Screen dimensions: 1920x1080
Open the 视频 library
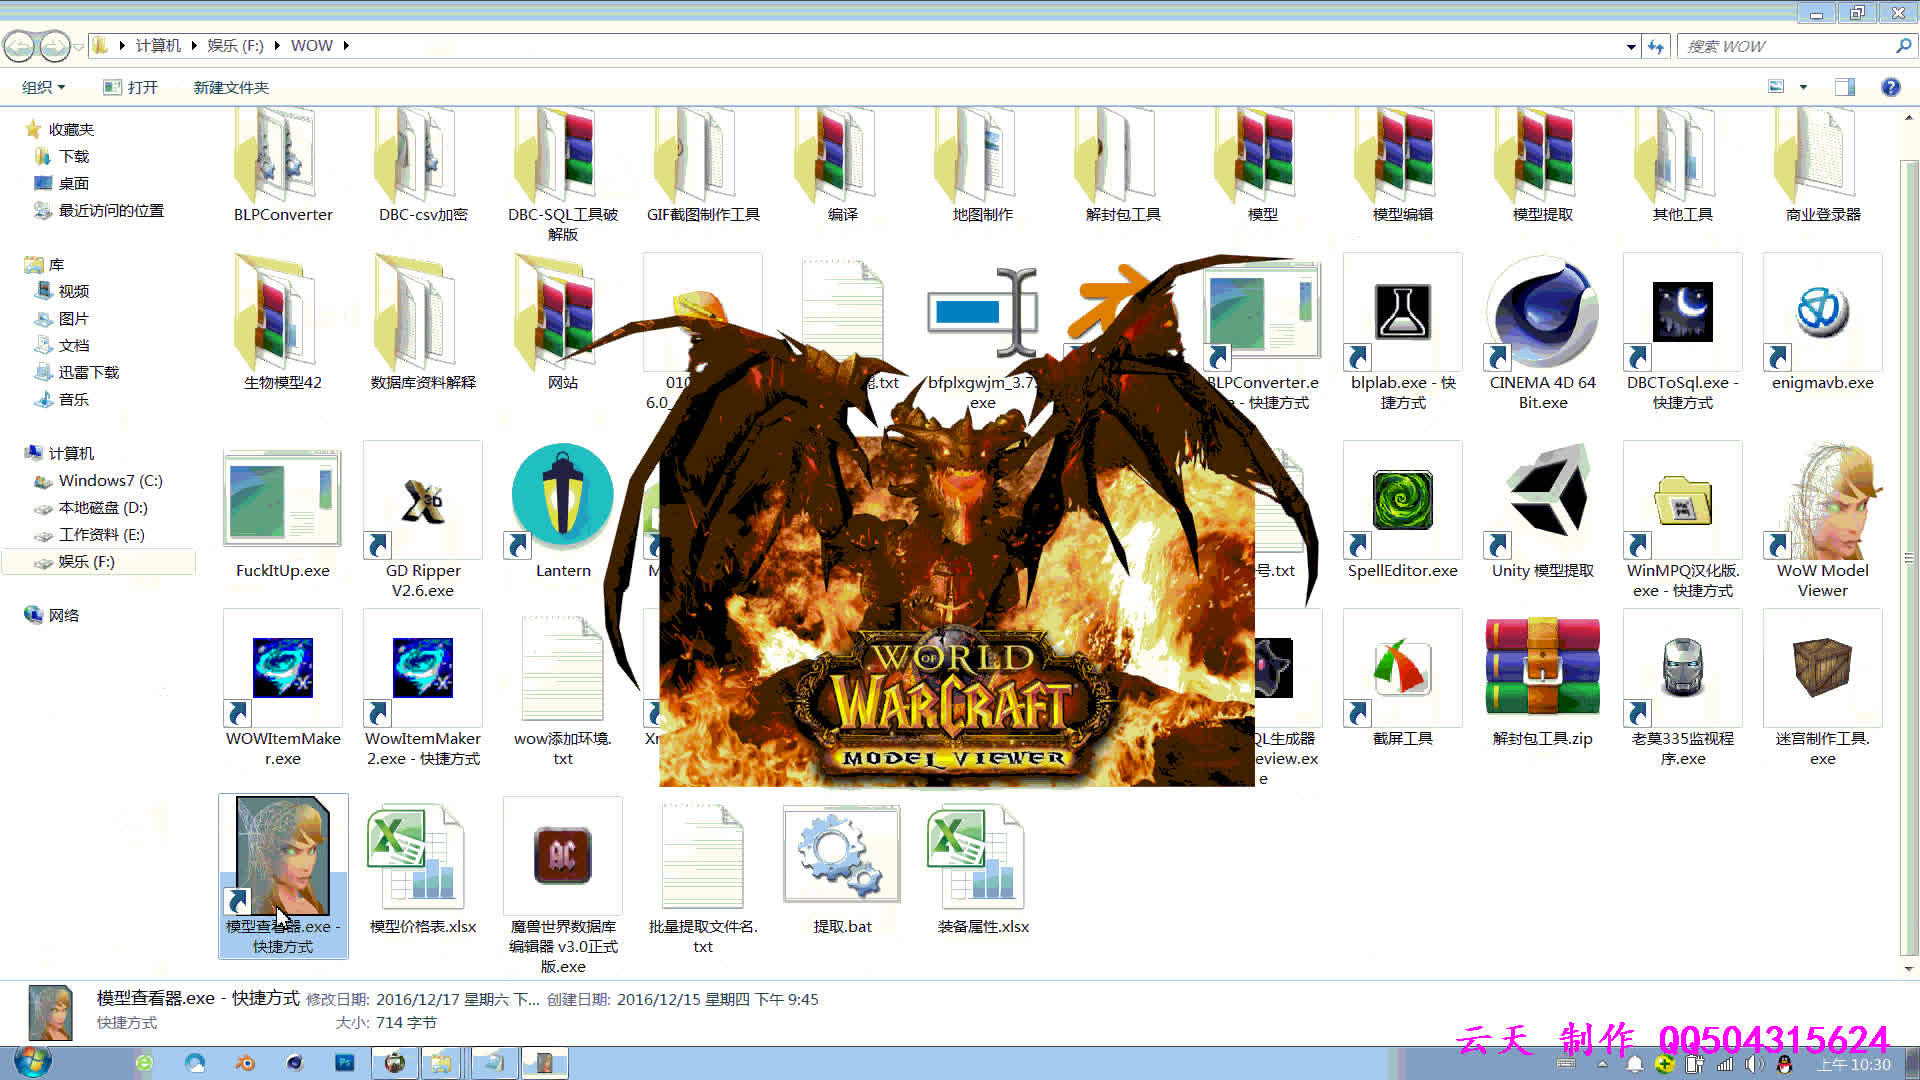tap(74, 292)
